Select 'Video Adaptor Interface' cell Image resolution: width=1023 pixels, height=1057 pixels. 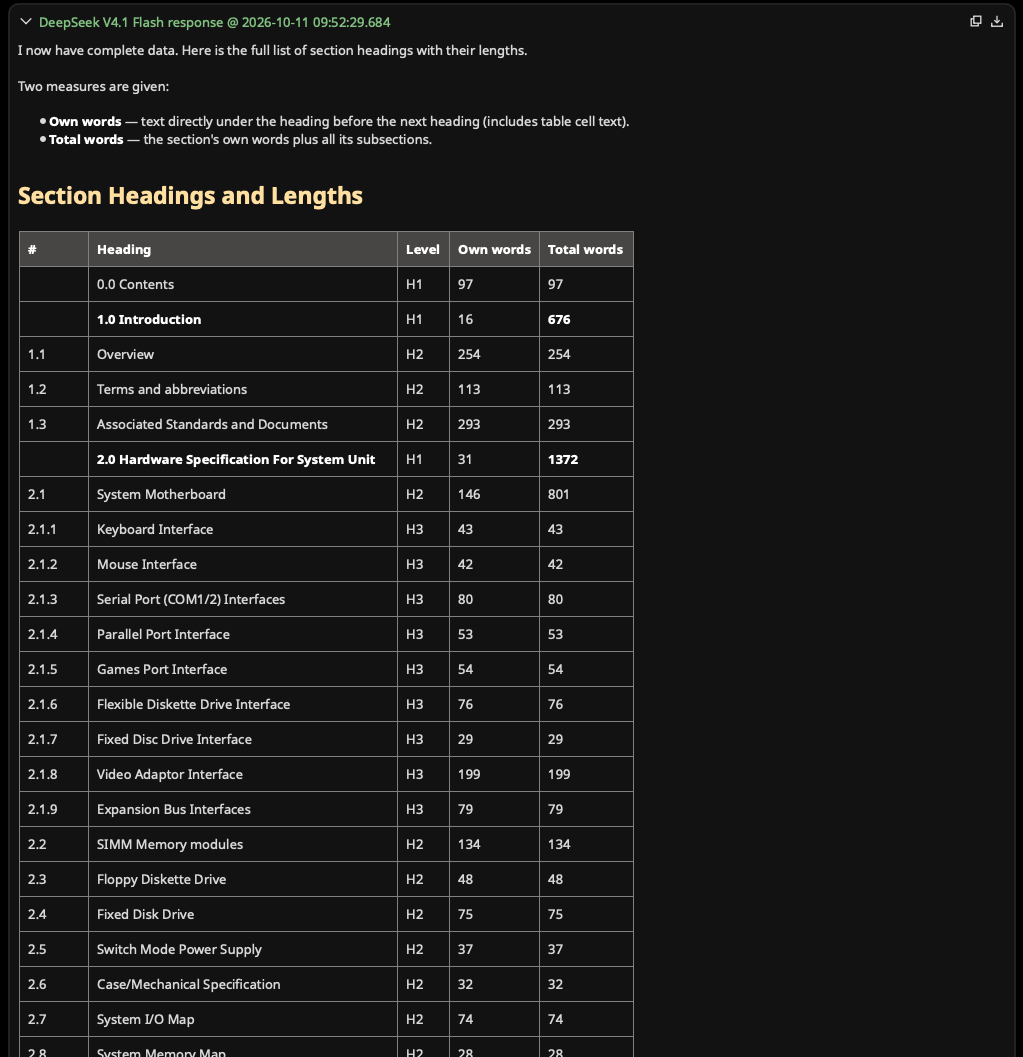pyautogui.click(x=243, y=775)
